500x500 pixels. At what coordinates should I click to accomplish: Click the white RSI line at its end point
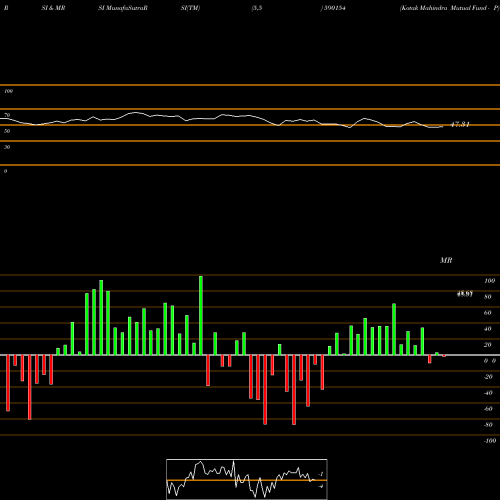point(443,126)
